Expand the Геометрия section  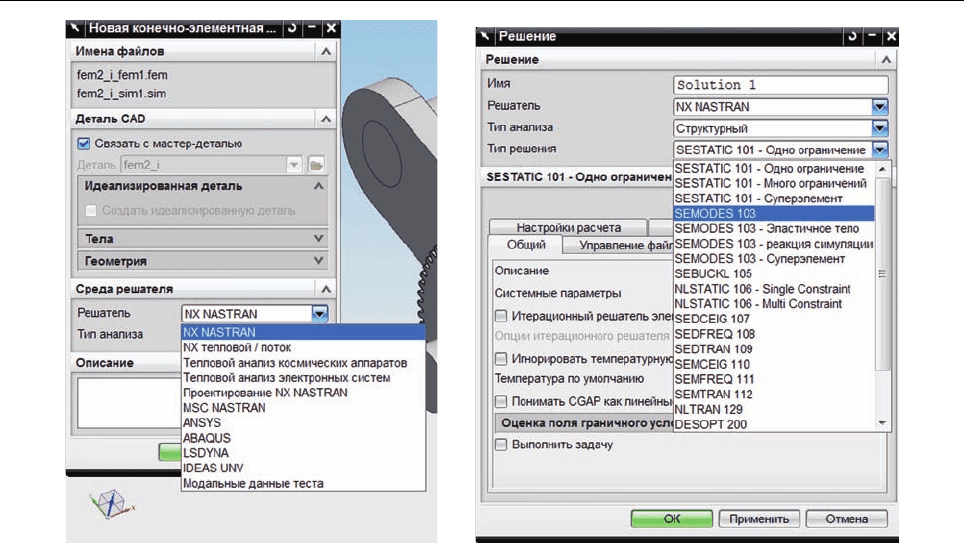click(318, 261)
